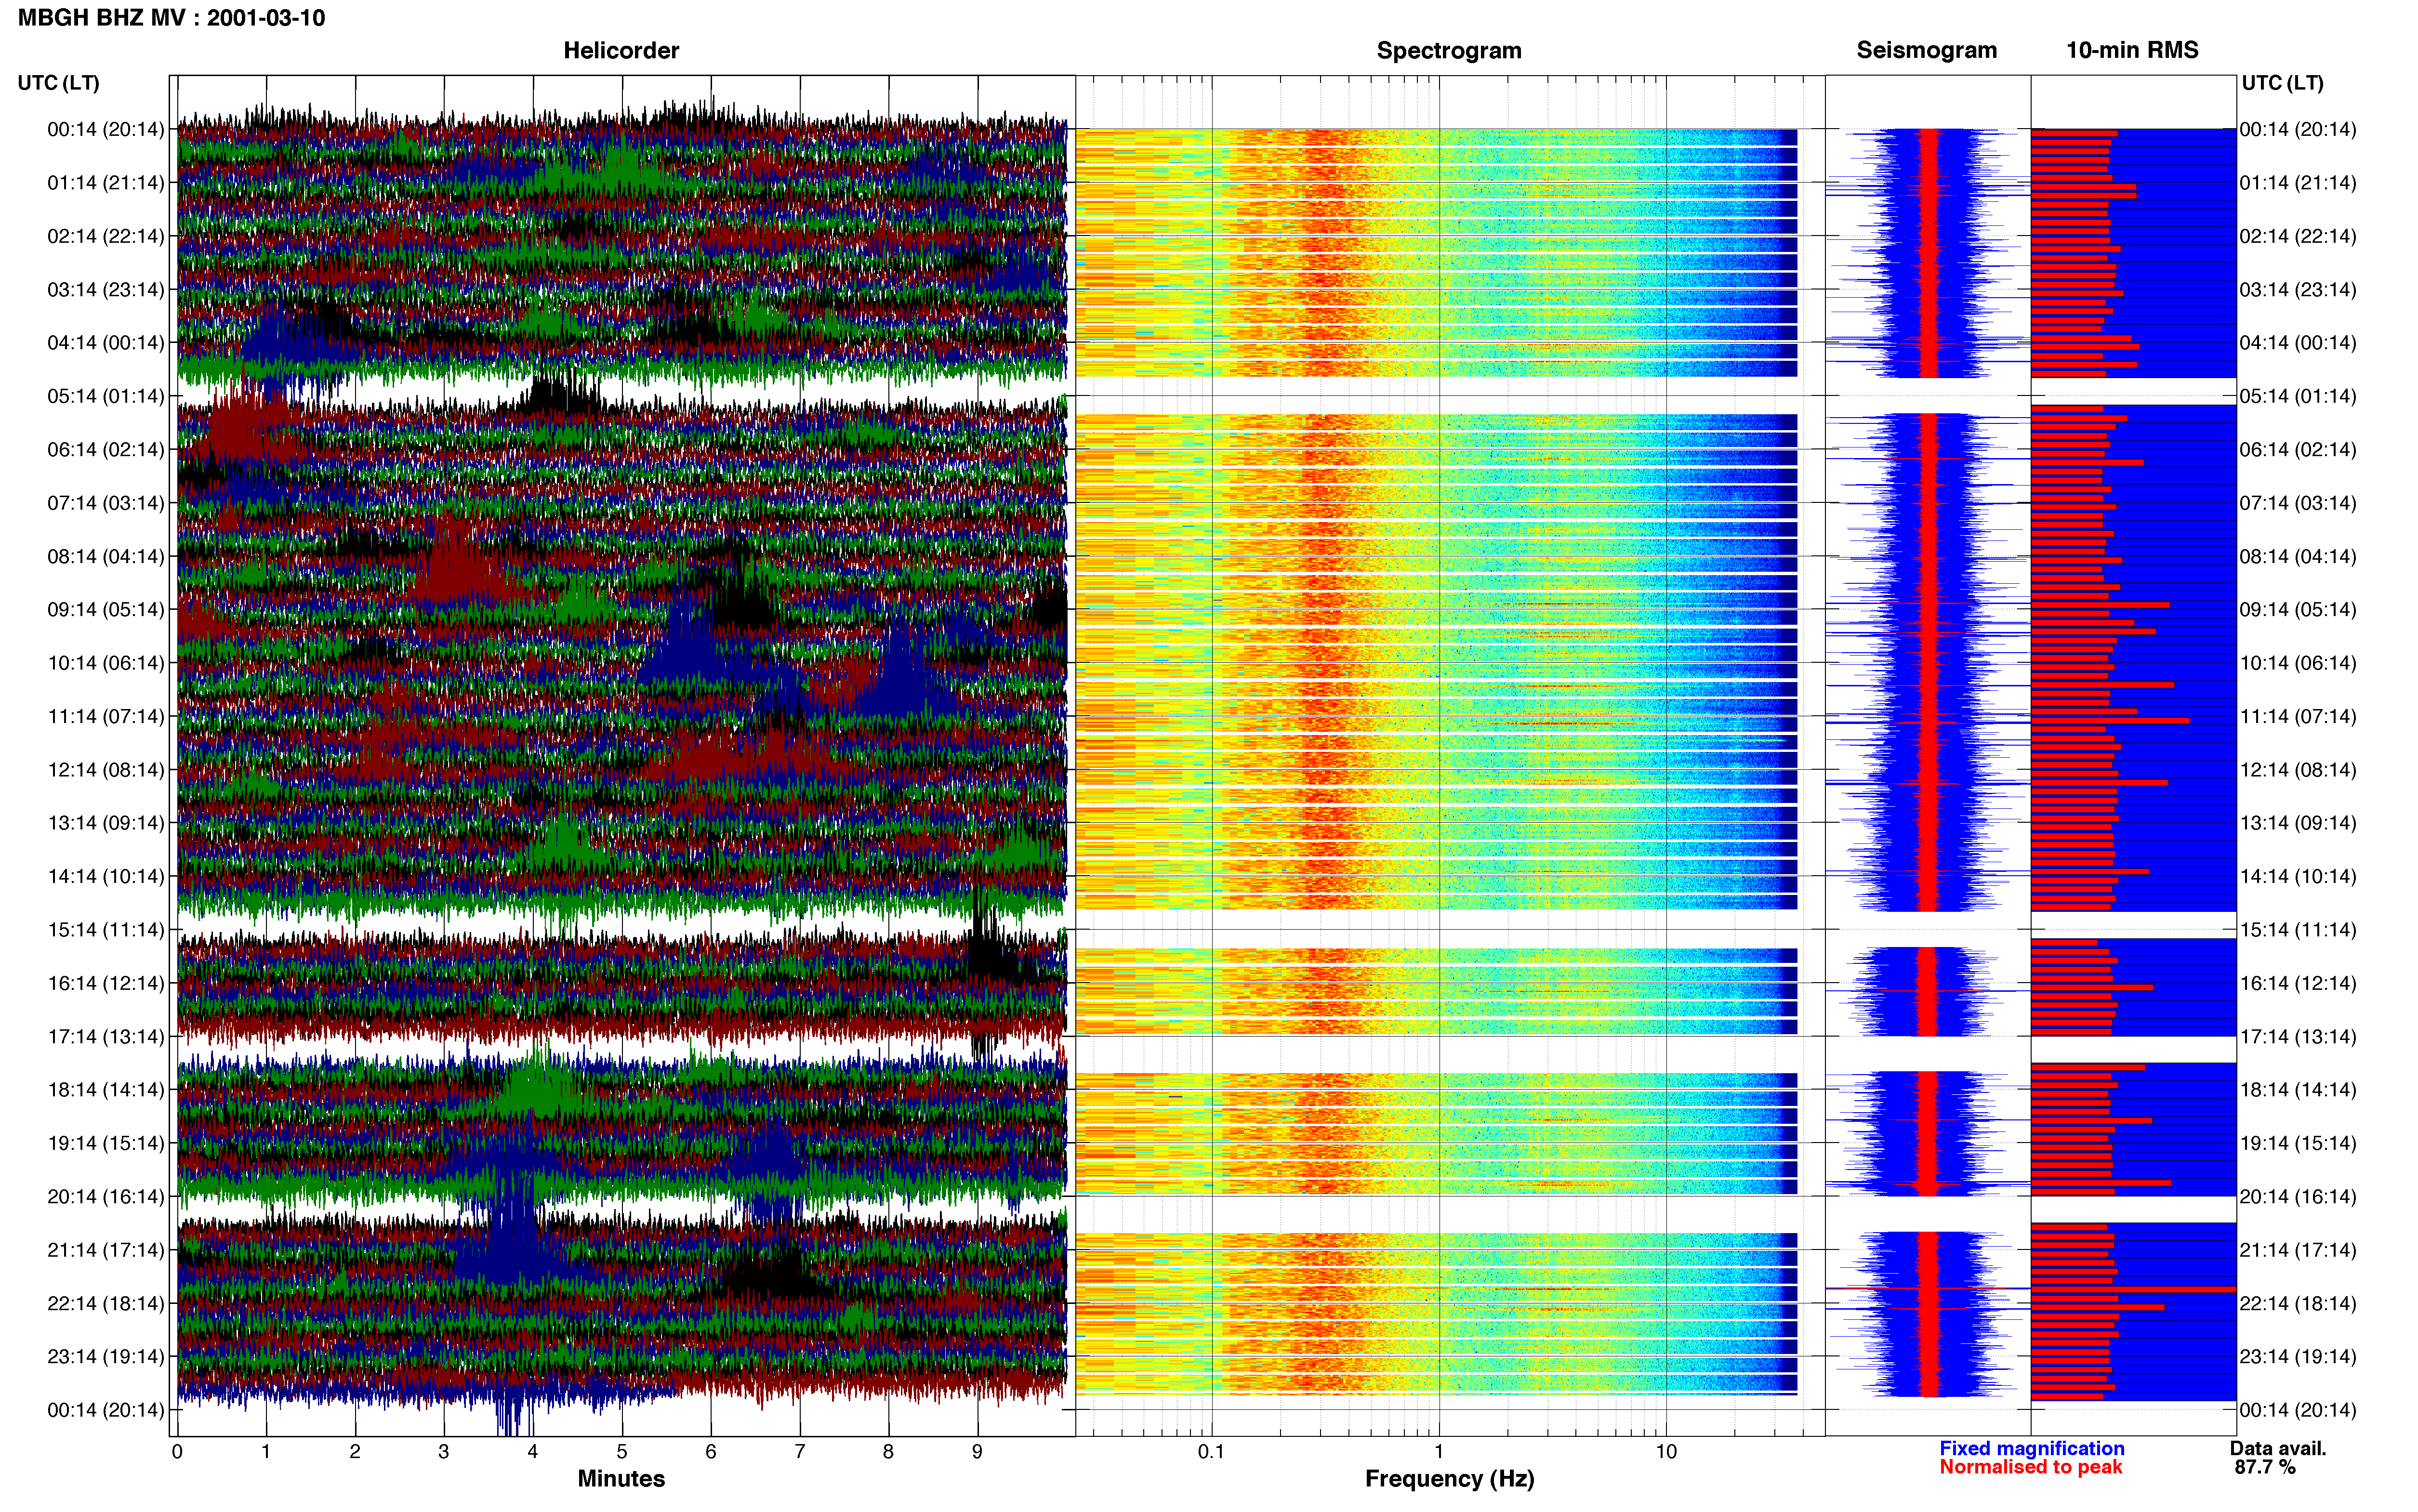Click the 'Minutes' x-axis label
This screenshot has height=1512, width=2418.
(x=621, y=1479)
